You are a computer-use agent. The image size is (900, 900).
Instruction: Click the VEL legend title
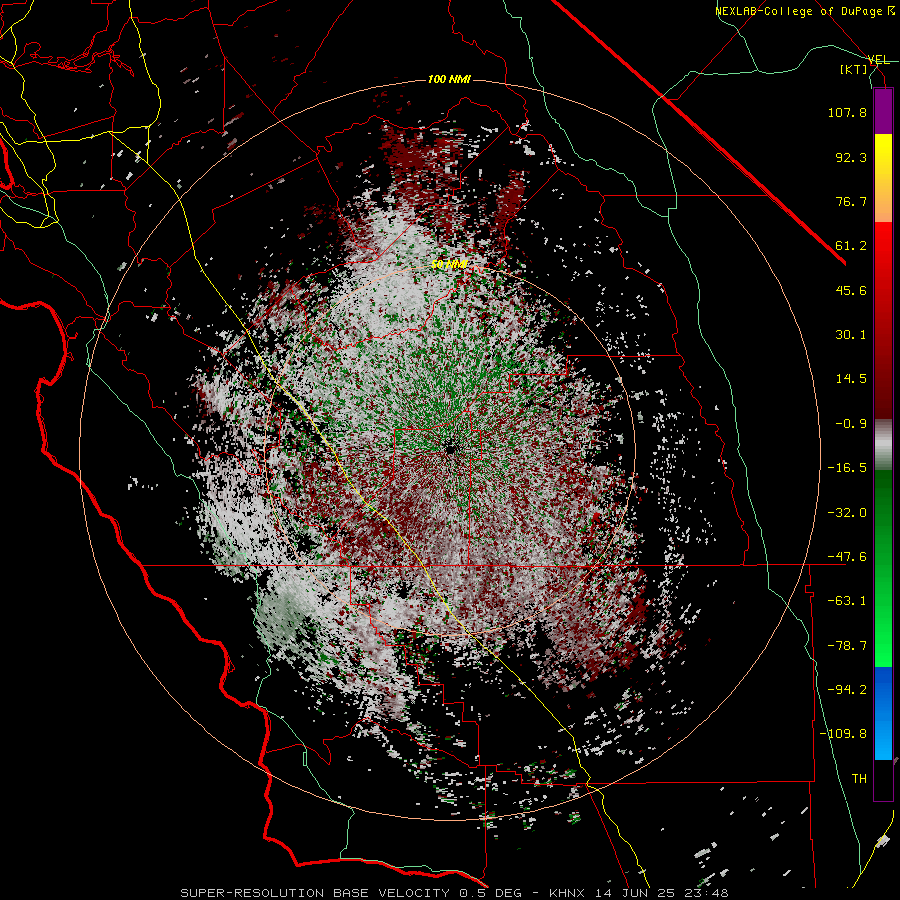click(x=878, y=60)
